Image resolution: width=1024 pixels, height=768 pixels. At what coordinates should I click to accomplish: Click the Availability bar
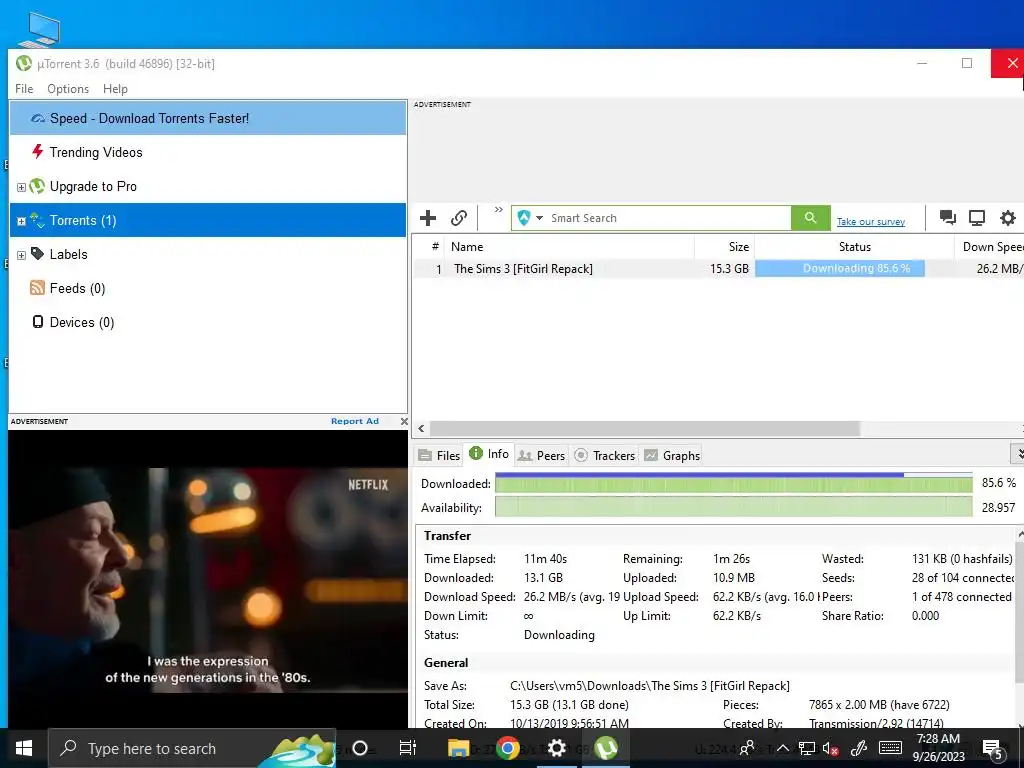733,507
